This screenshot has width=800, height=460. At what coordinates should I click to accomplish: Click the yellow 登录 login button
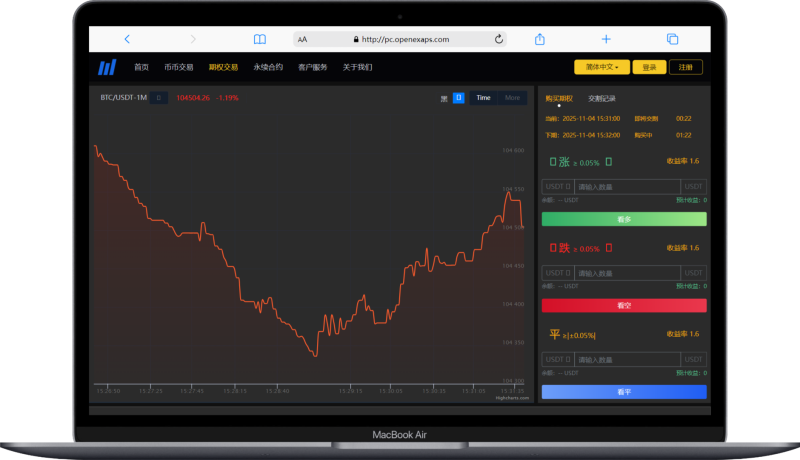(x=649, y=67)
